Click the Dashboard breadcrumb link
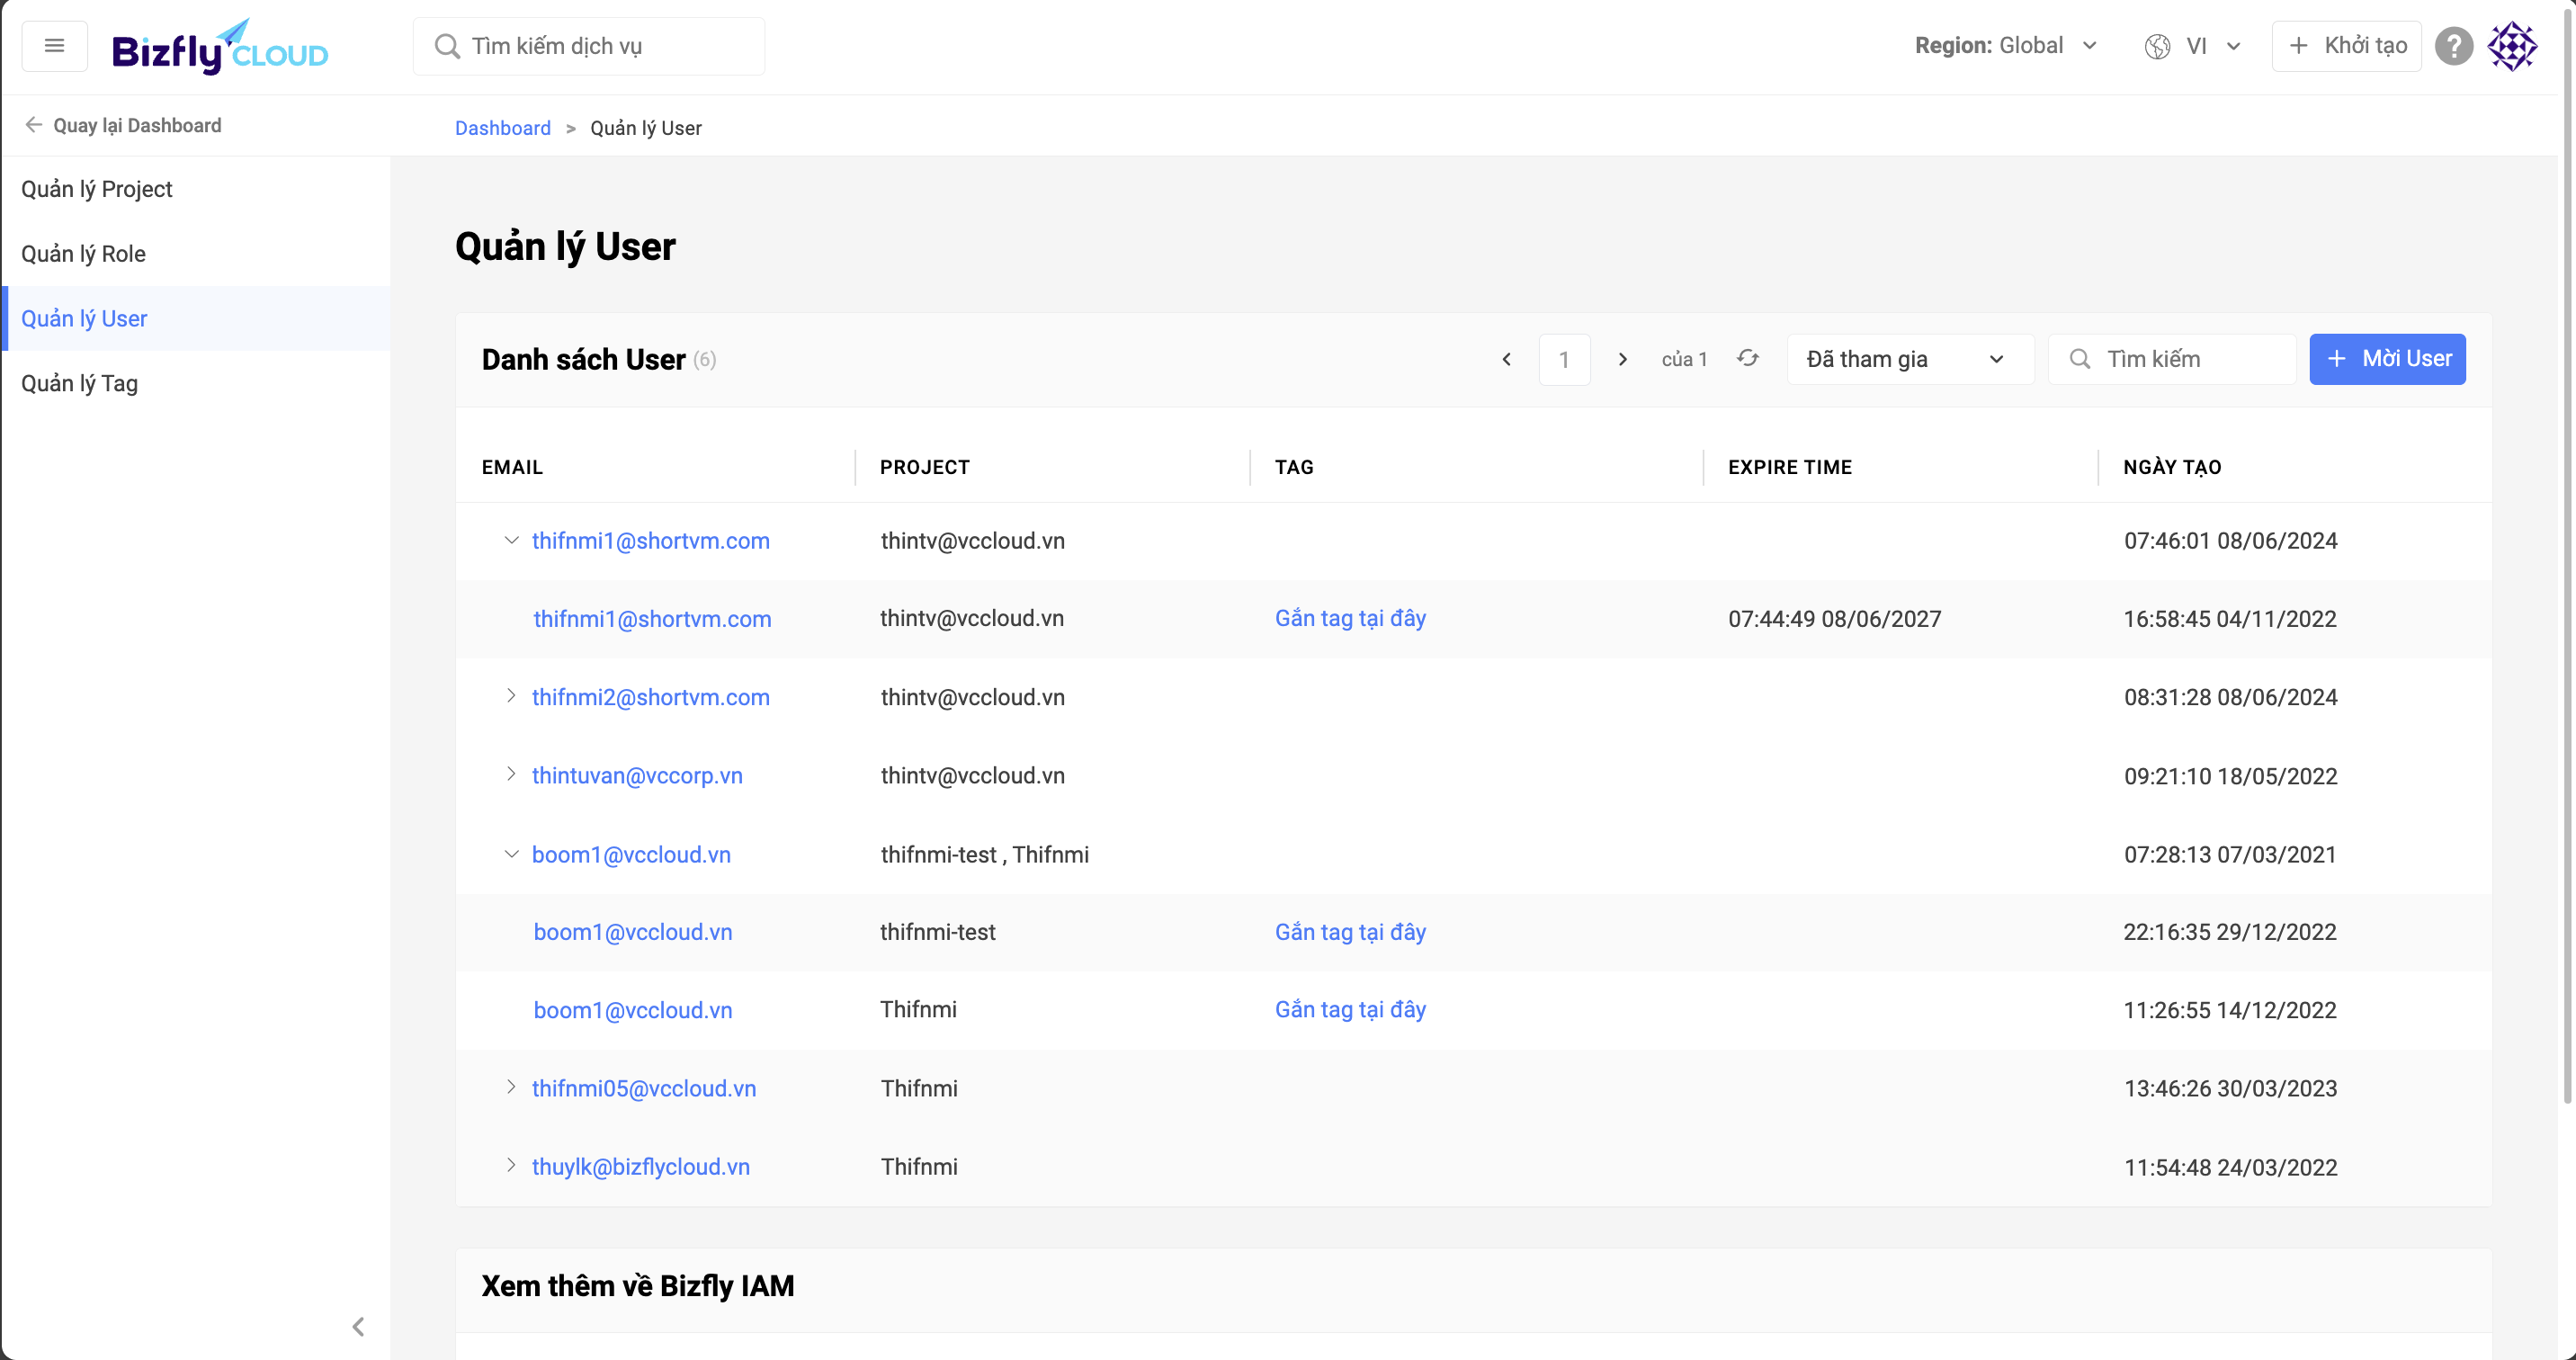 point(502,128)
